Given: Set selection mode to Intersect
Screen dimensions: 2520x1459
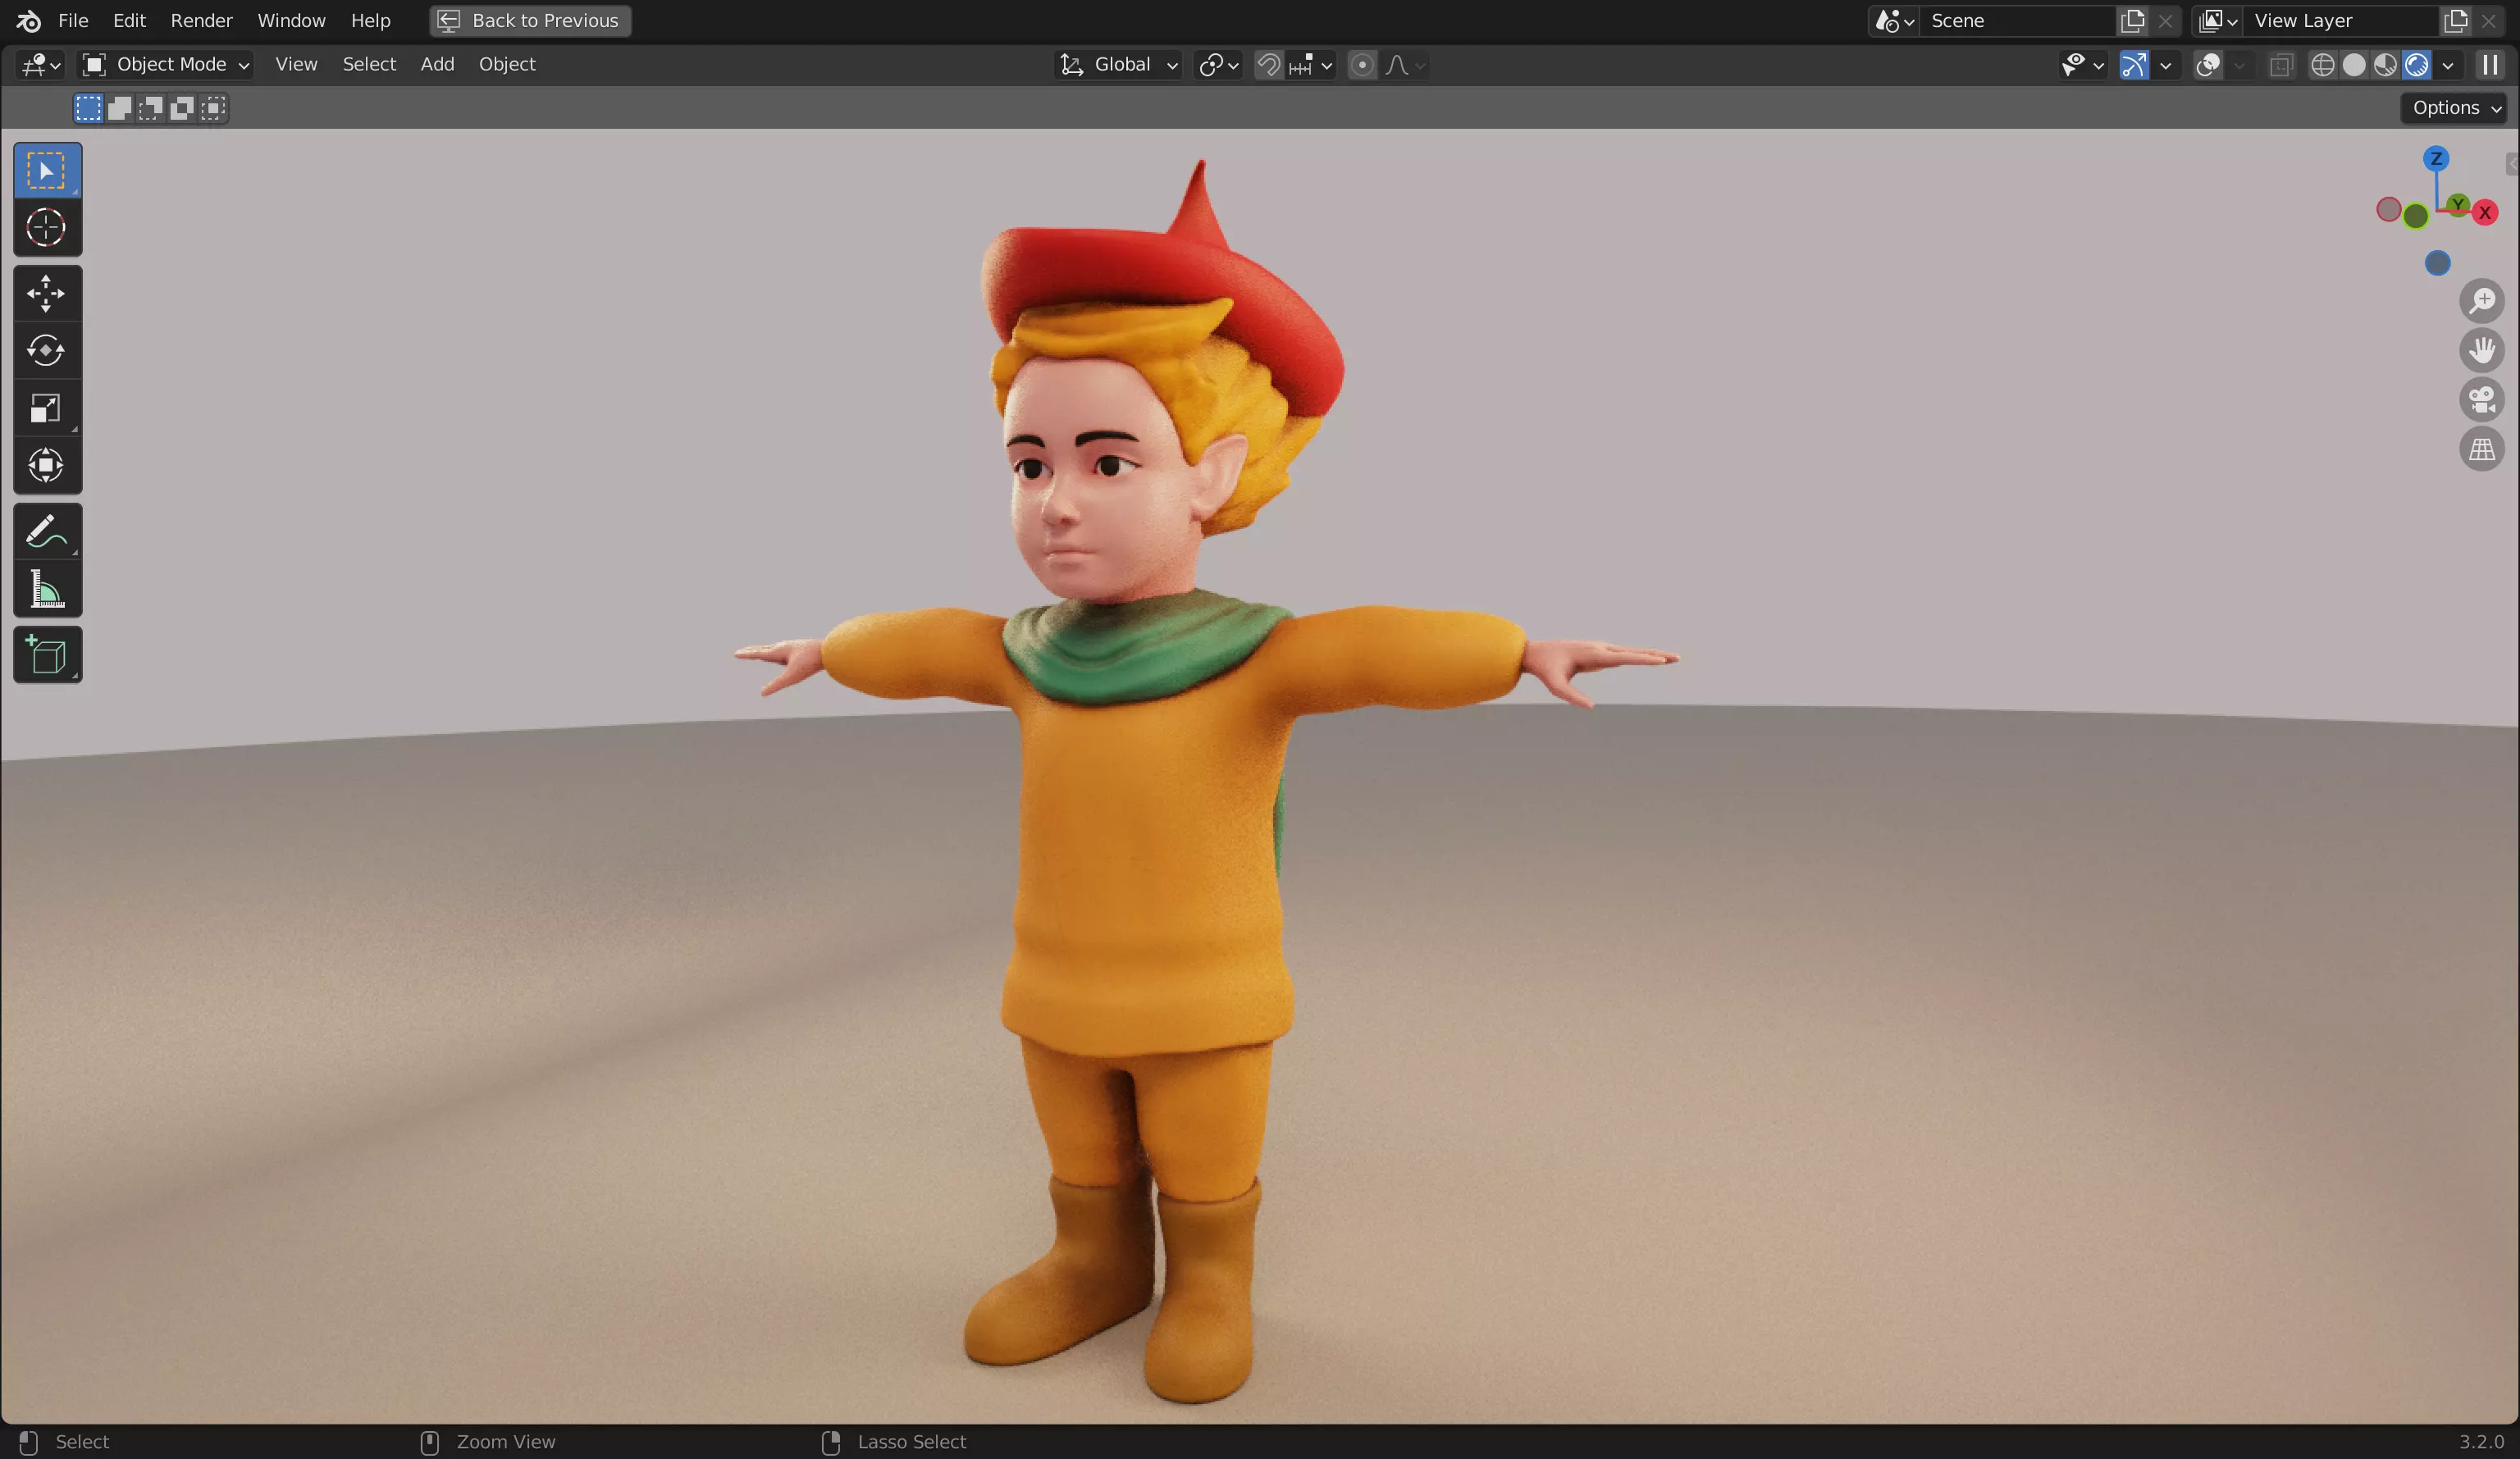Looking at the screenshot, I should pyautogui.click(x=213, y=108).
